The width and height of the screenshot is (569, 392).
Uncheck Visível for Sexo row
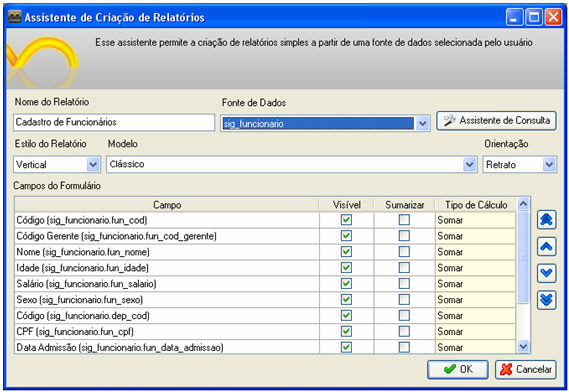(346, 300)
